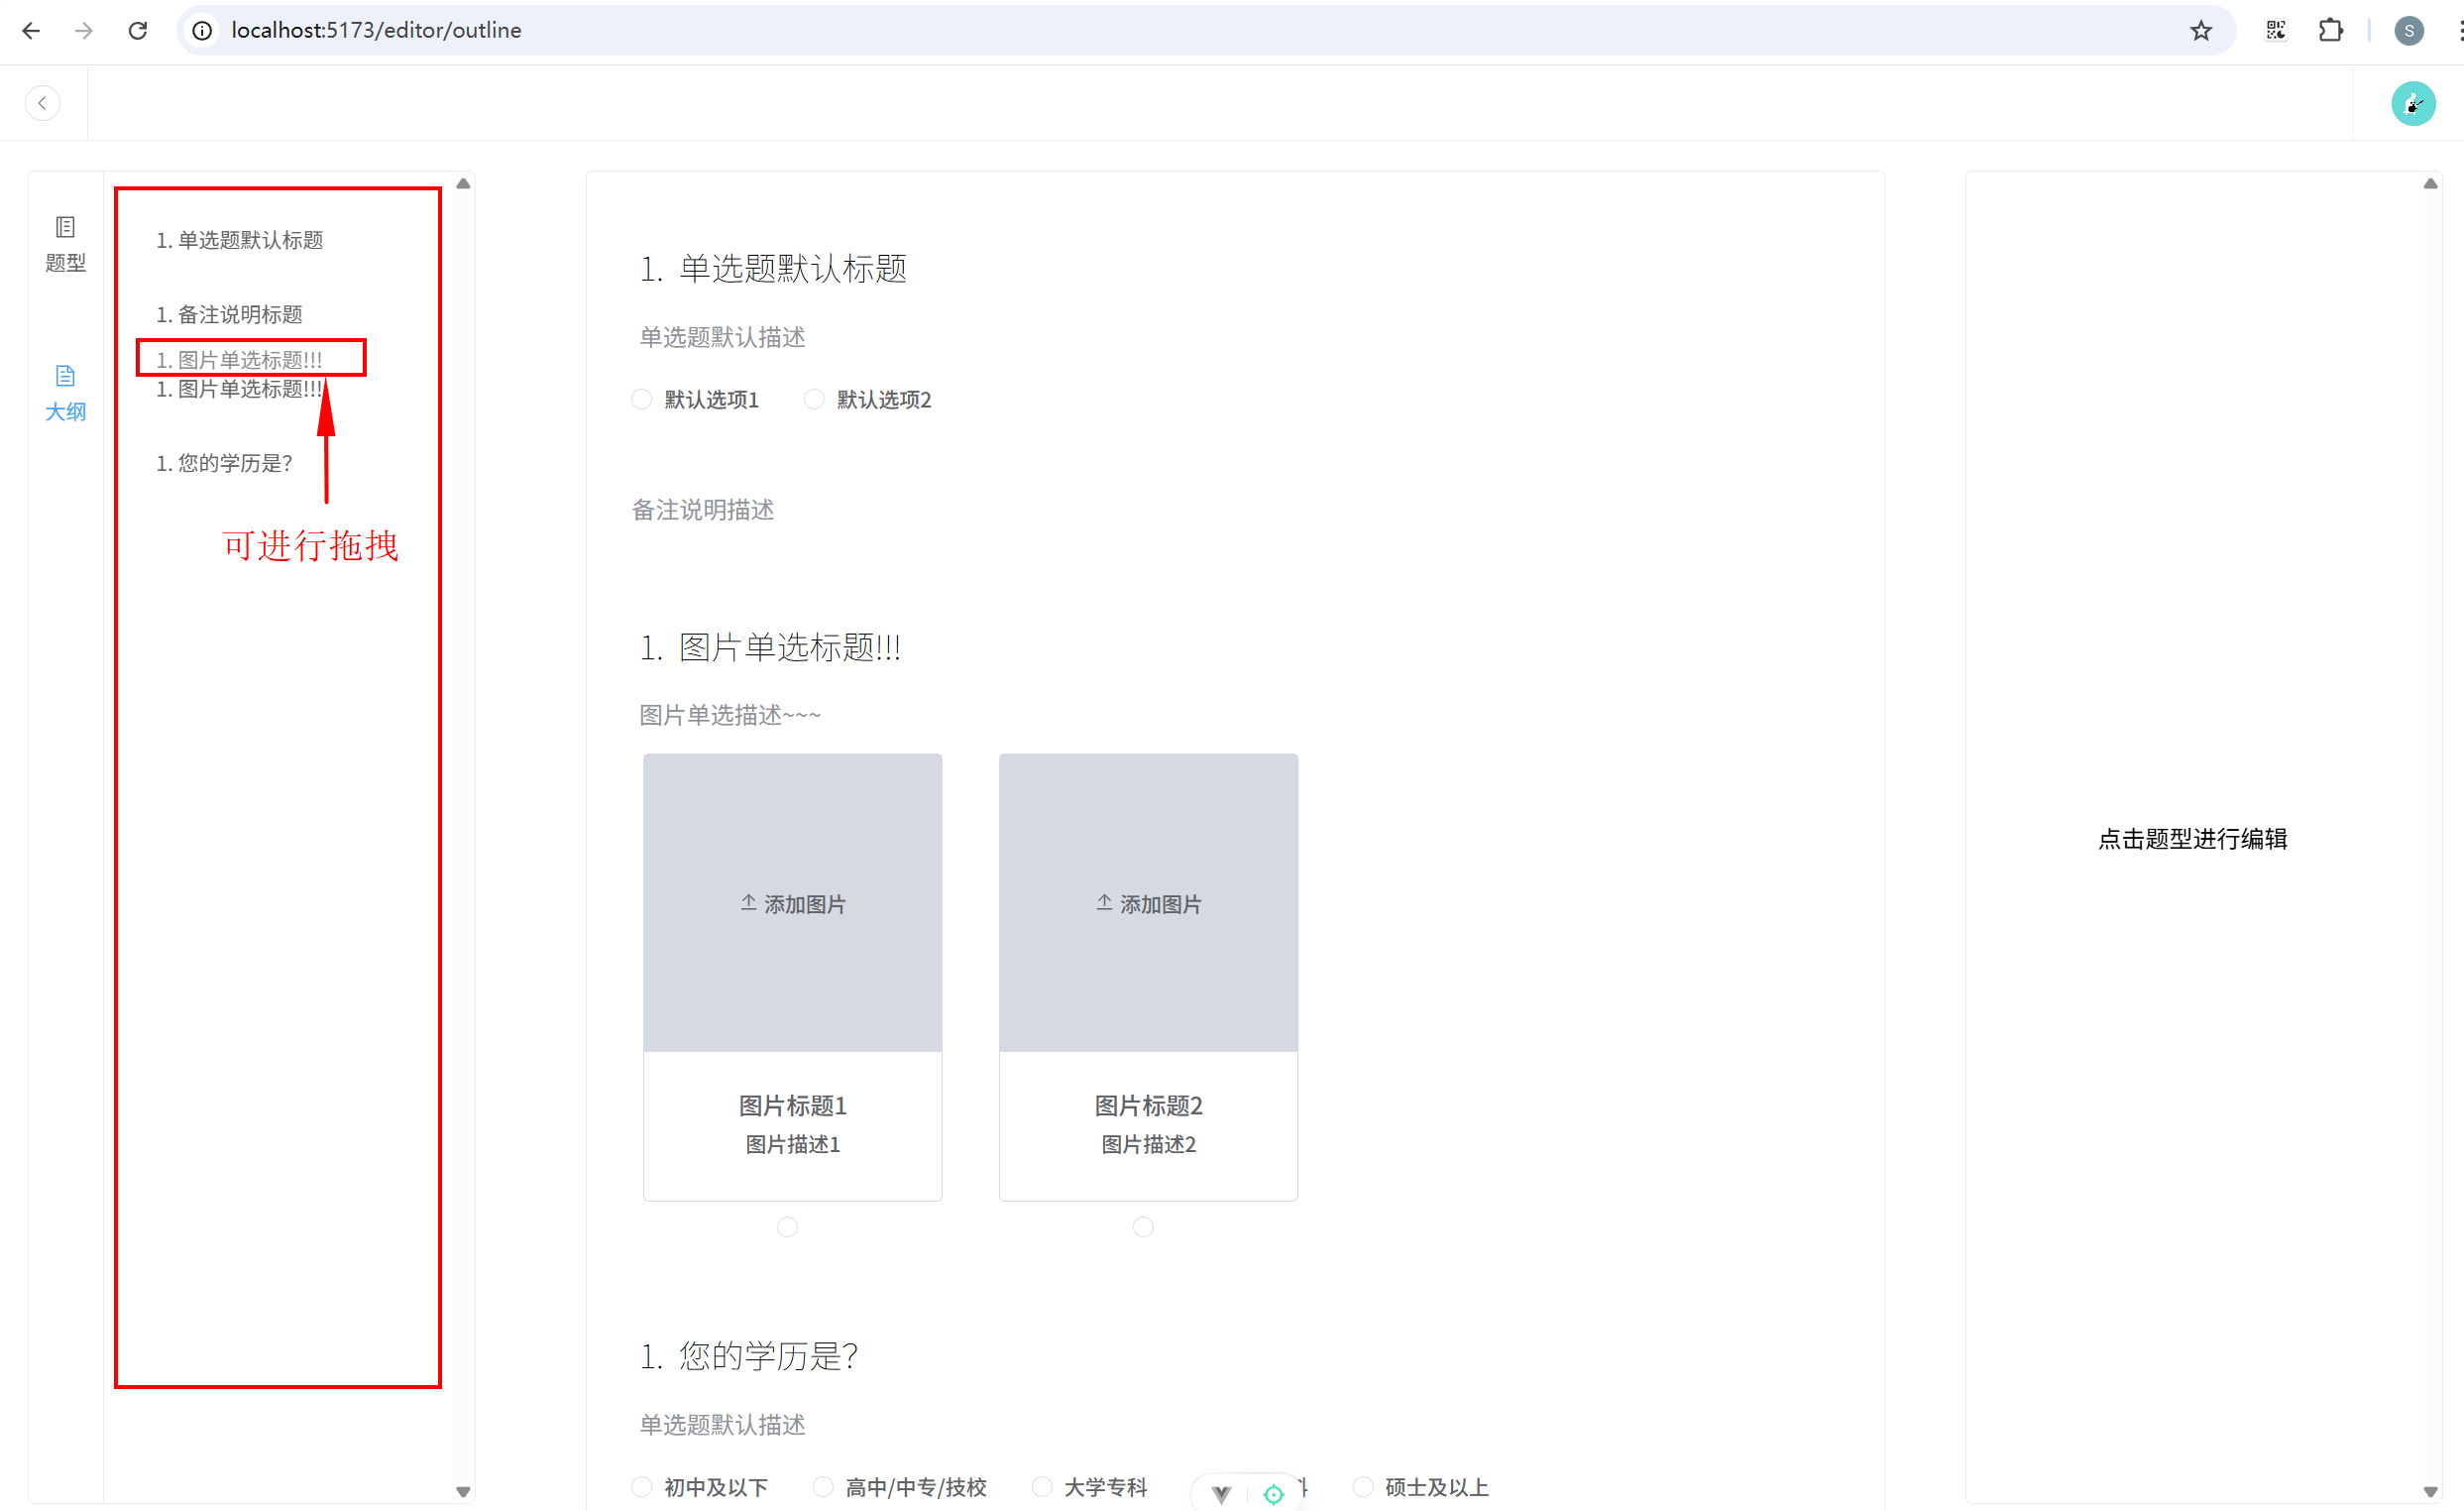
Task: Click 添加图片 in the second image card
Action: tap(1148, 903)
